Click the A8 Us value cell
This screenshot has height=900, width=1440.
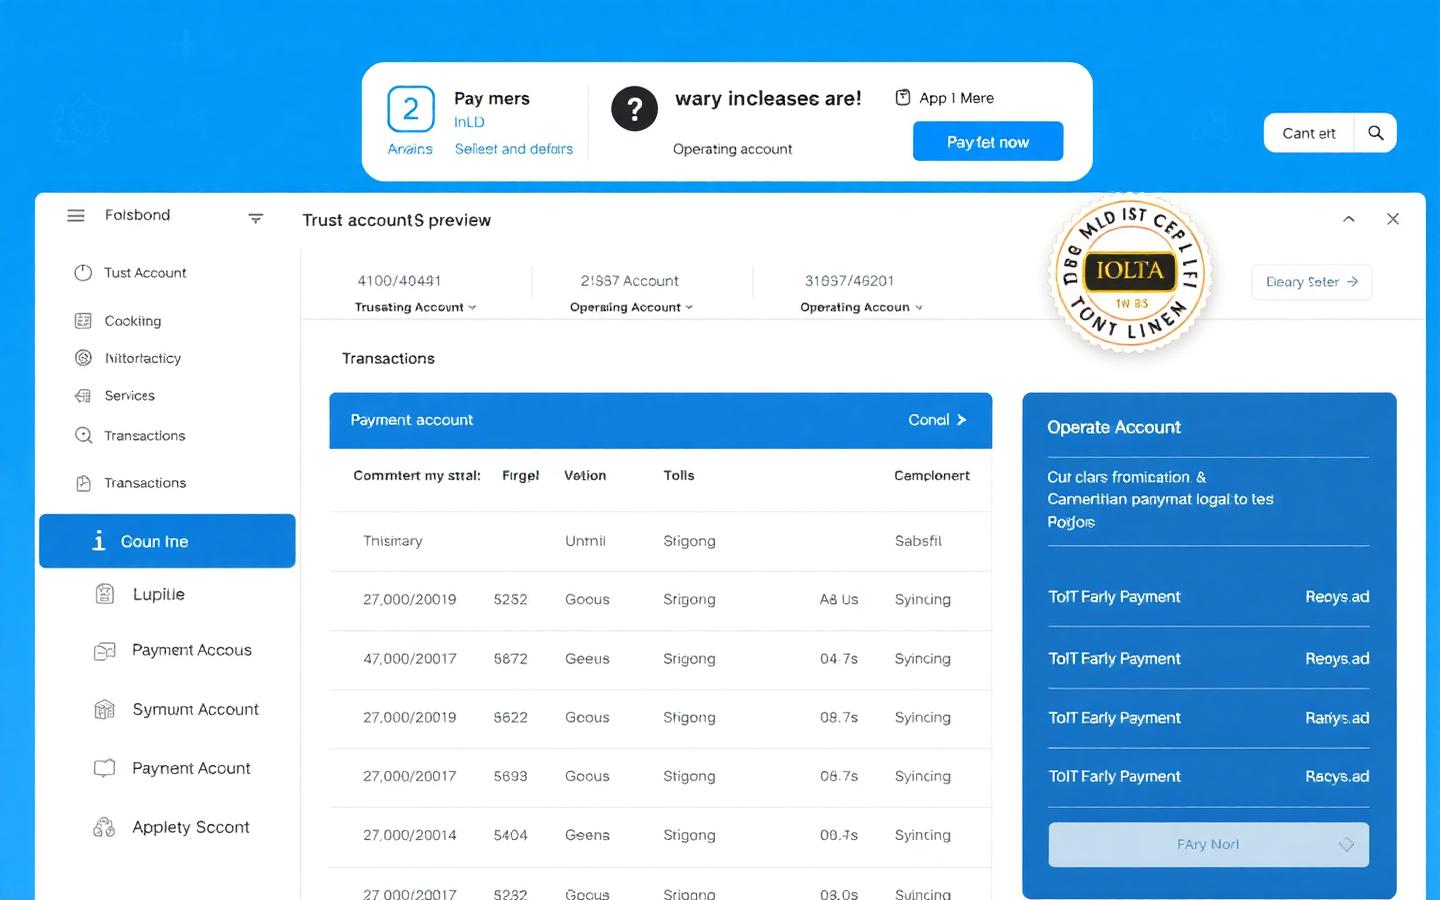tap(839, 600)
